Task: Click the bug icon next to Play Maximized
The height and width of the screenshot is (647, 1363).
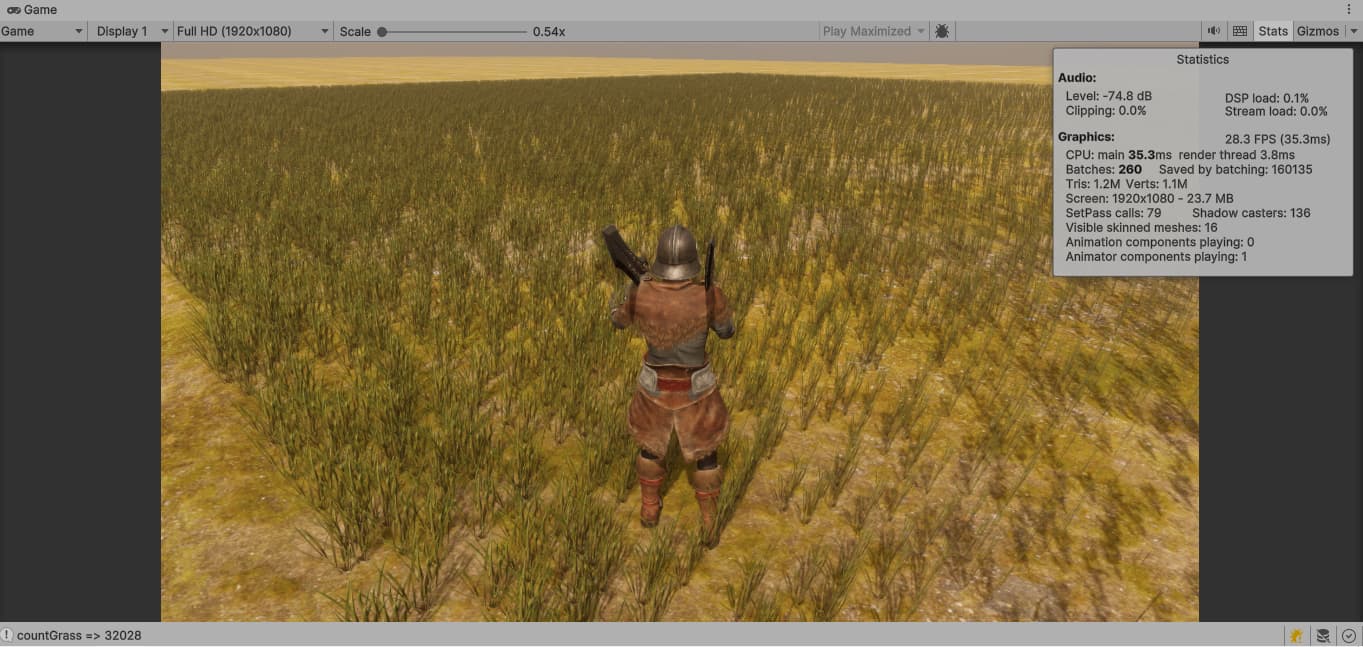Action: pyautogui.click(x=941, y=31)
